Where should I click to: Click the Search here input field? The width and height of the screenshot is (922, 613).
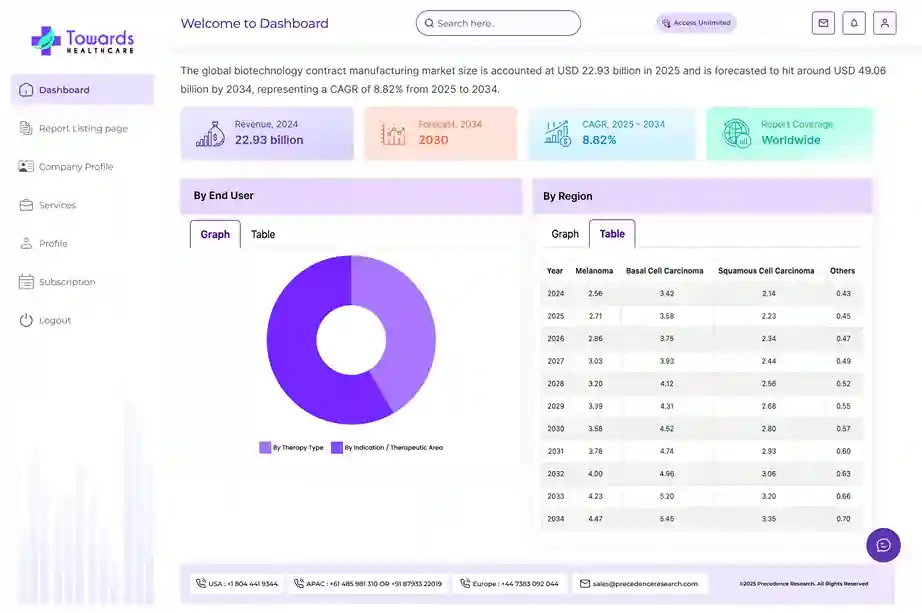[498, 23]
